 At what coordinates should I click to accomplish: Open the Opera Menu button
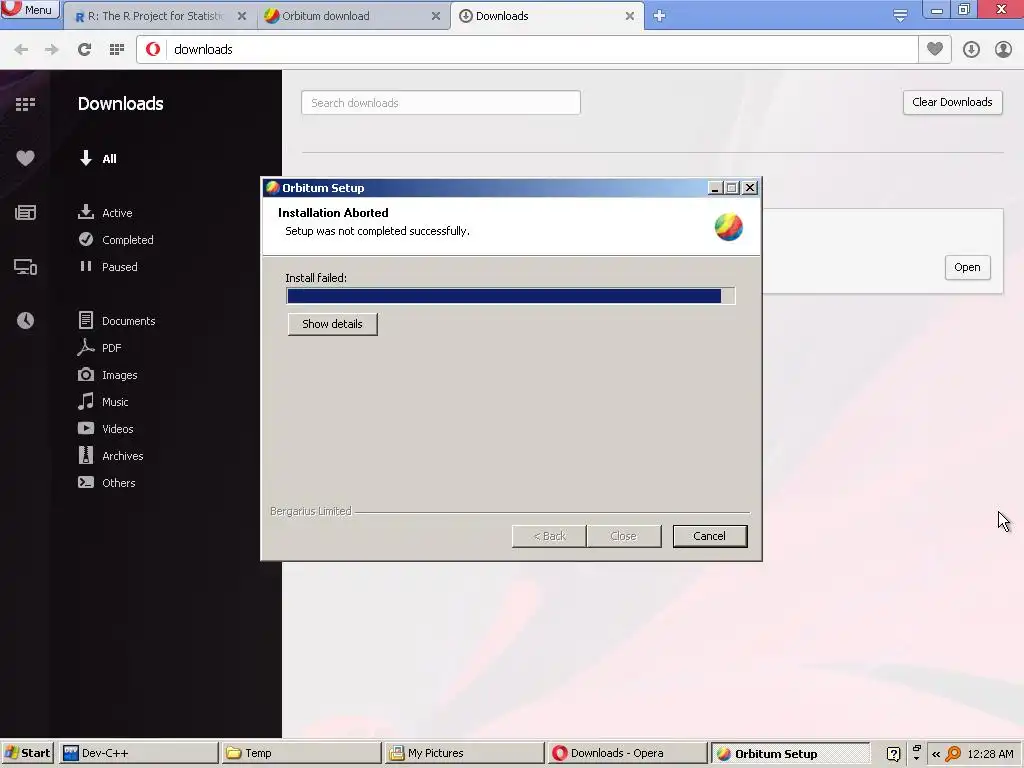click(x=29, y=10)
